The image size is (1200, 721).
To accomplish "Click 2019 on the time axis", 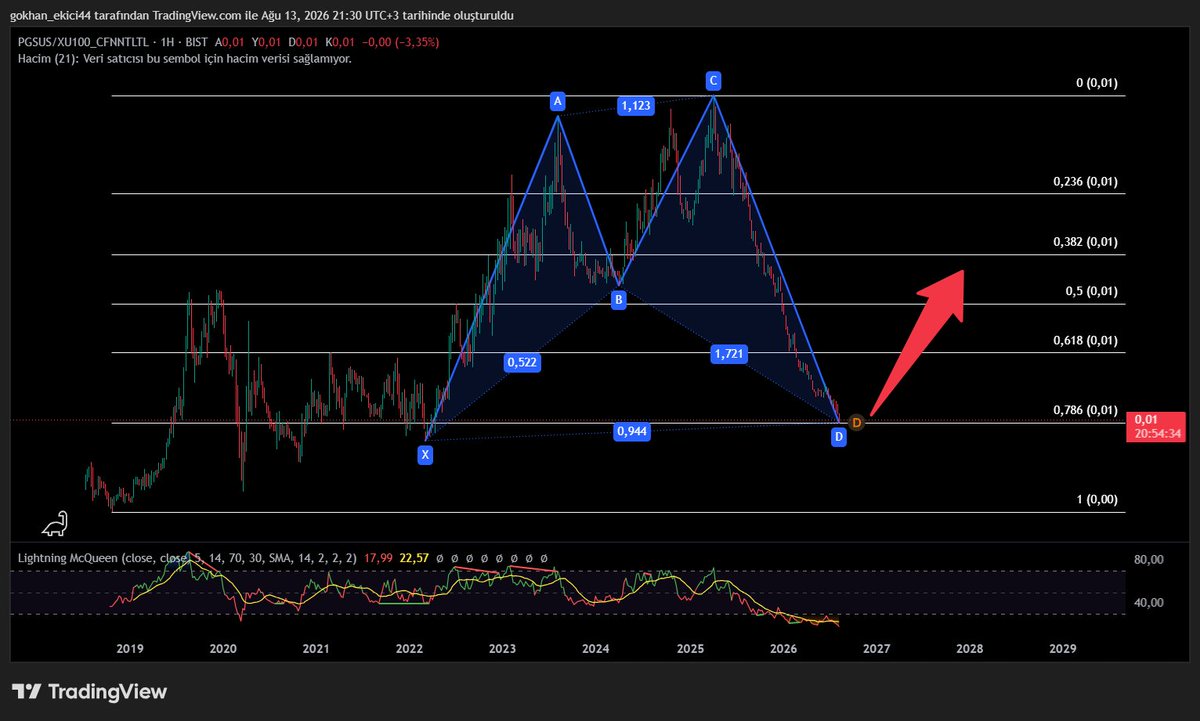I will (x=130, y=649).
